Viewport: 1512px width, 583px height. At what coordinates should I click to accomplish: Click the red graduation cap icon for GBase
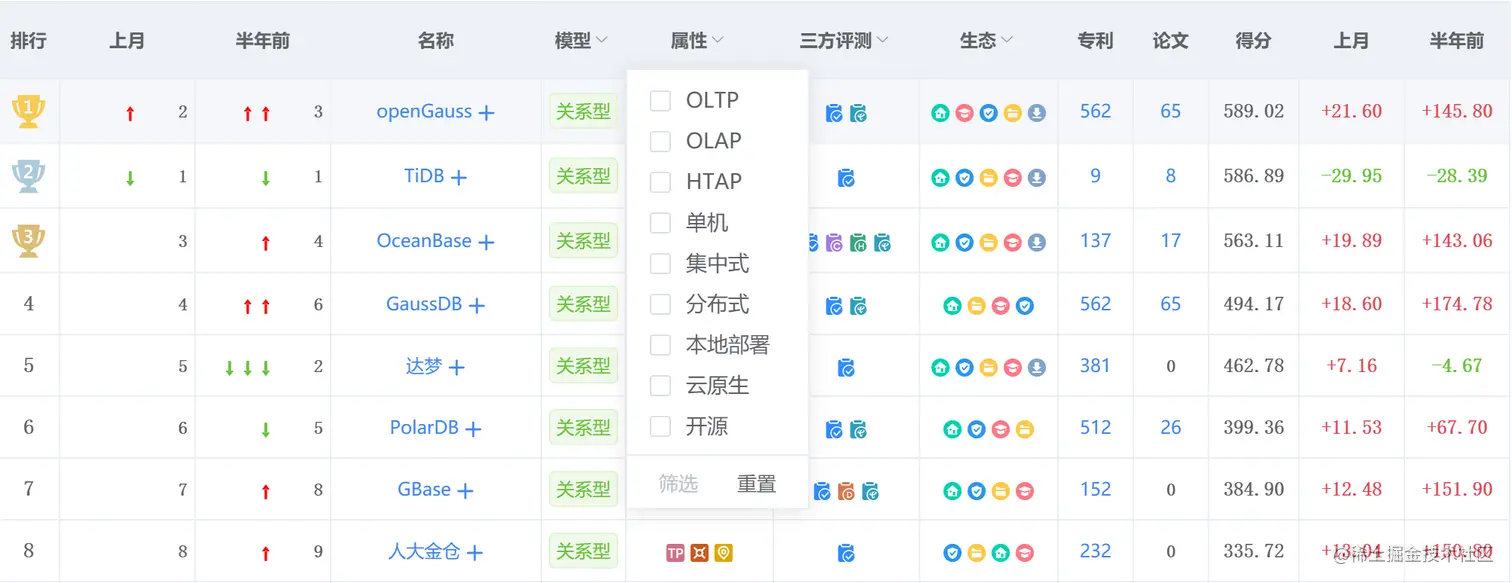point(1025,491)
